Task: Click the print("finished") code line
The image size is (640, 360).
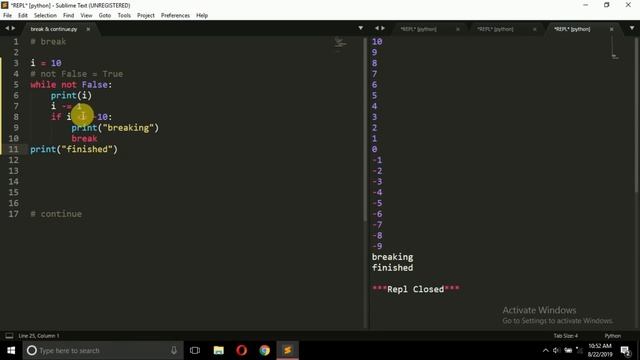Action: (74, 149)
